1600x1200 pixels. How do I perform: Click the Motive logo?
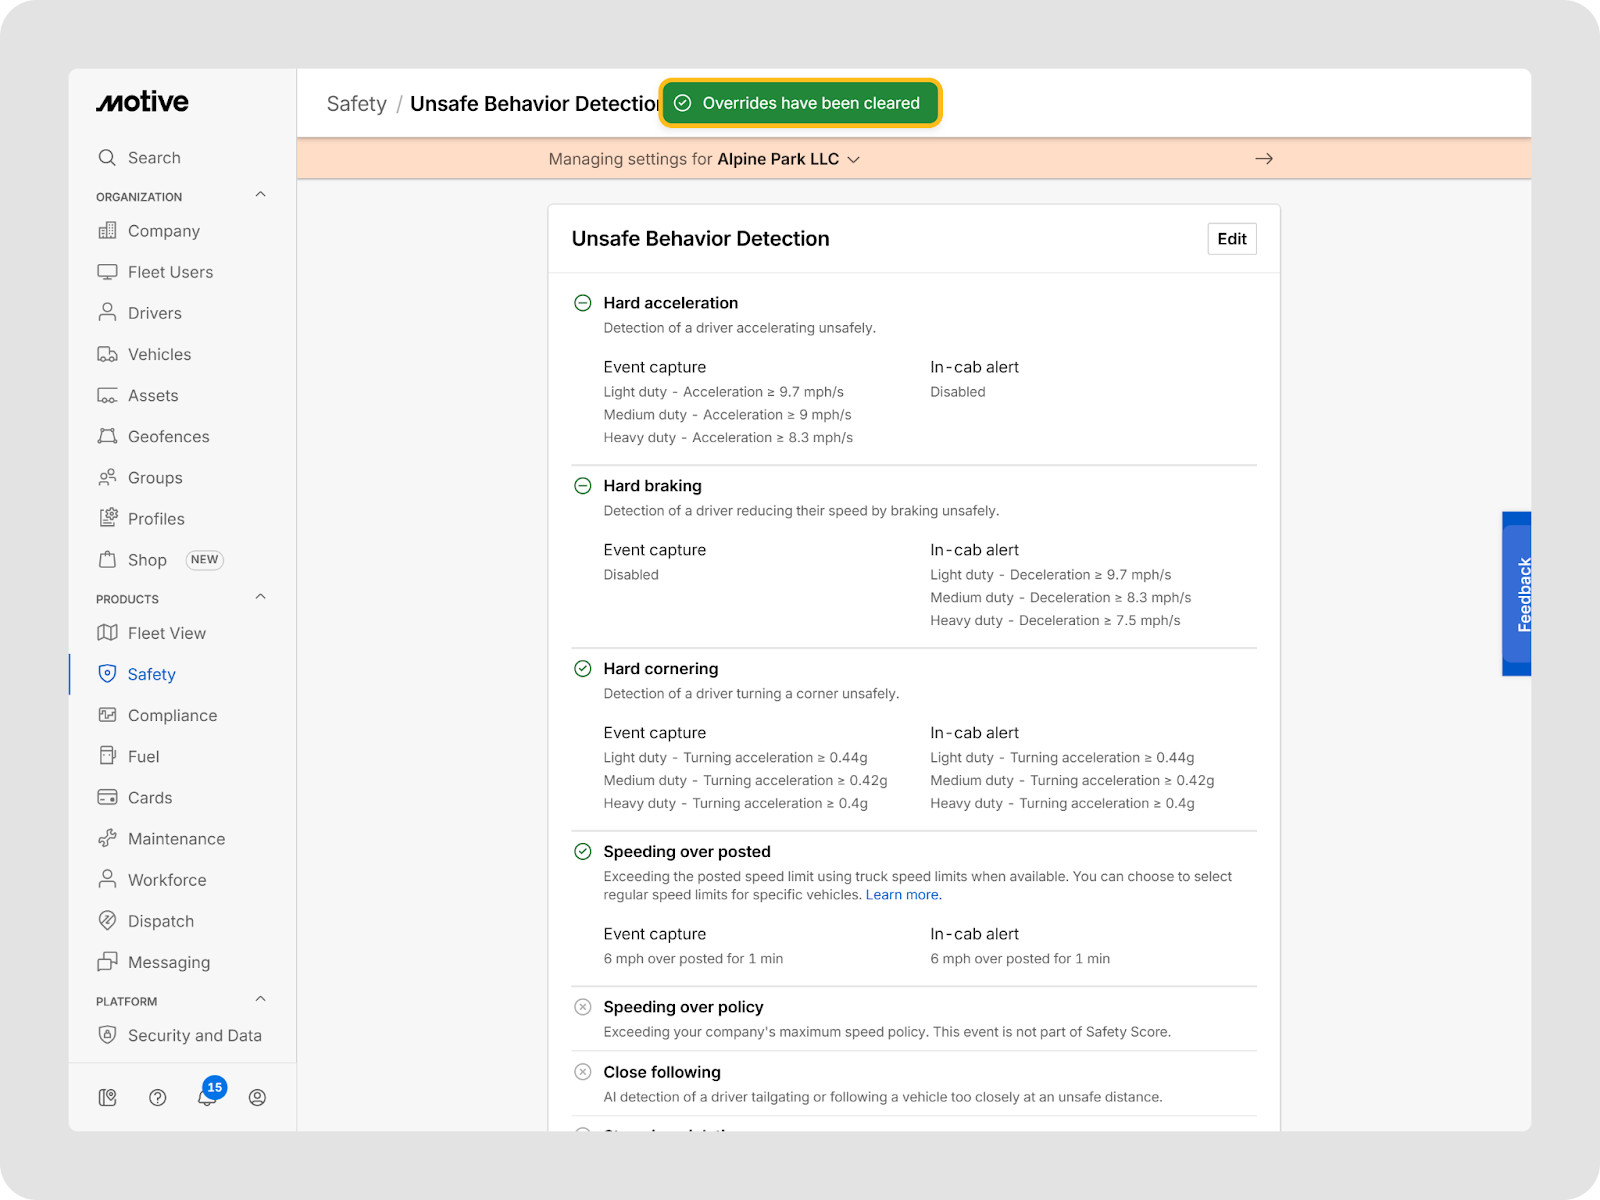click(142, 102)
